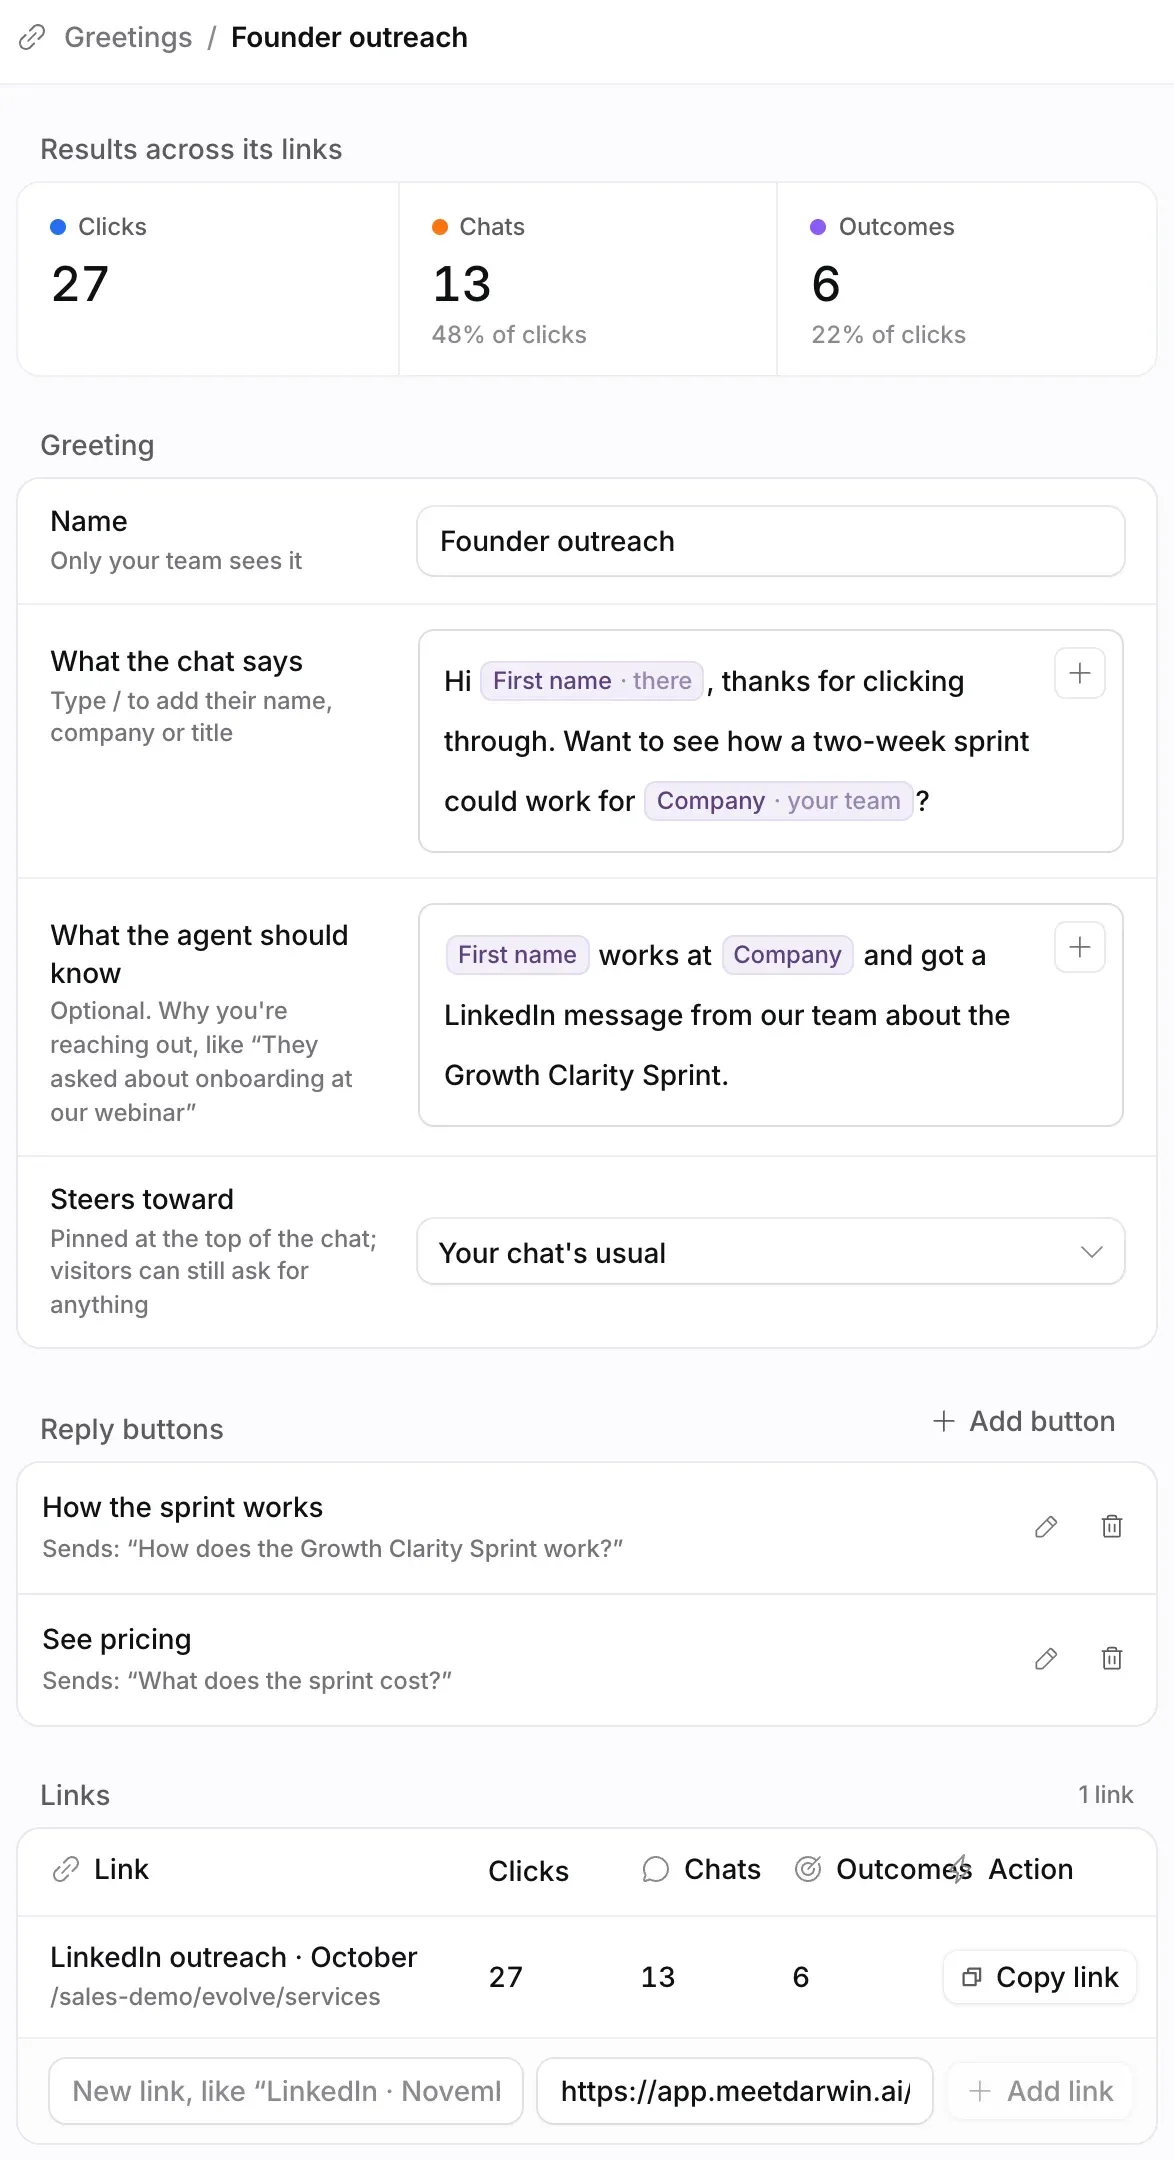The width and height of the screenshot is (1174, 2160).
Task: Delete the See pricing reply button
Action: click(1112, 1659)
